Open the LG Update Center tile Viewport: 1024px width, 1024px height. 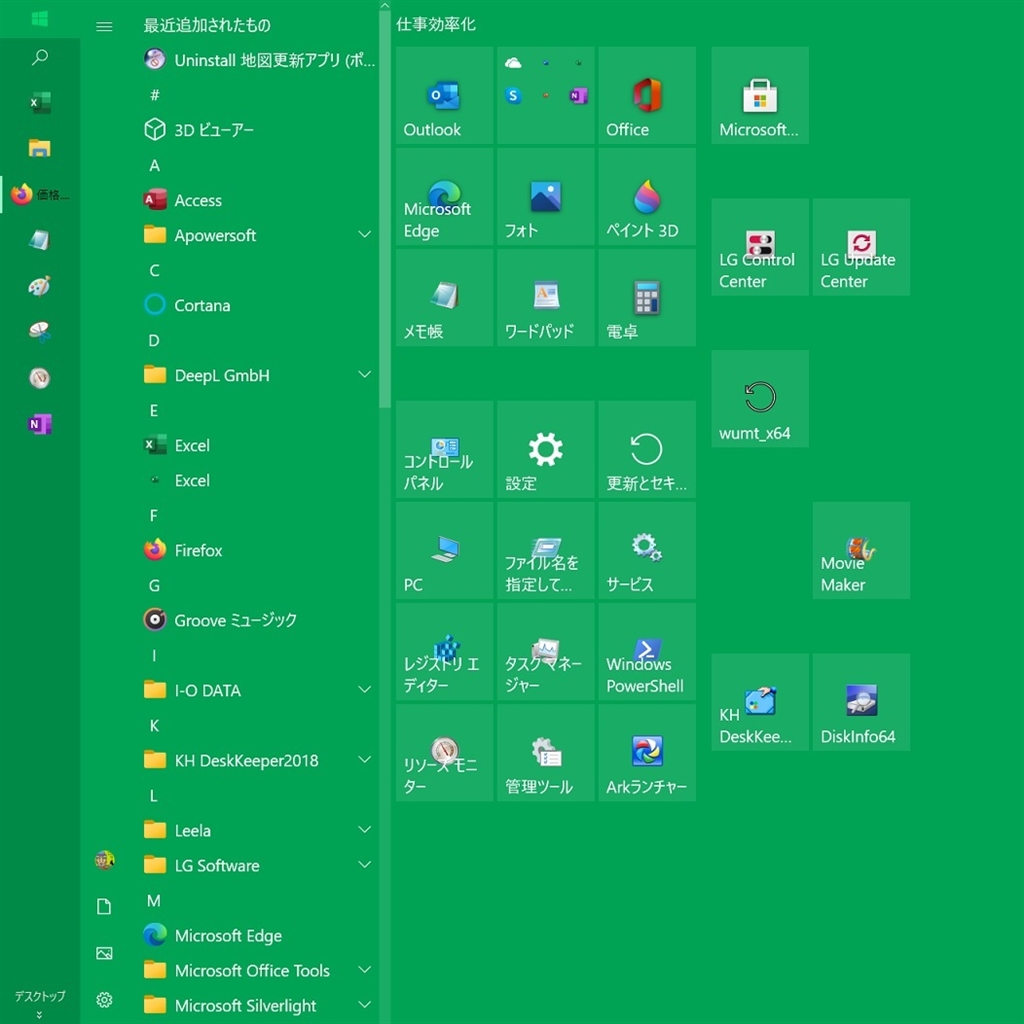coord(861,247)
